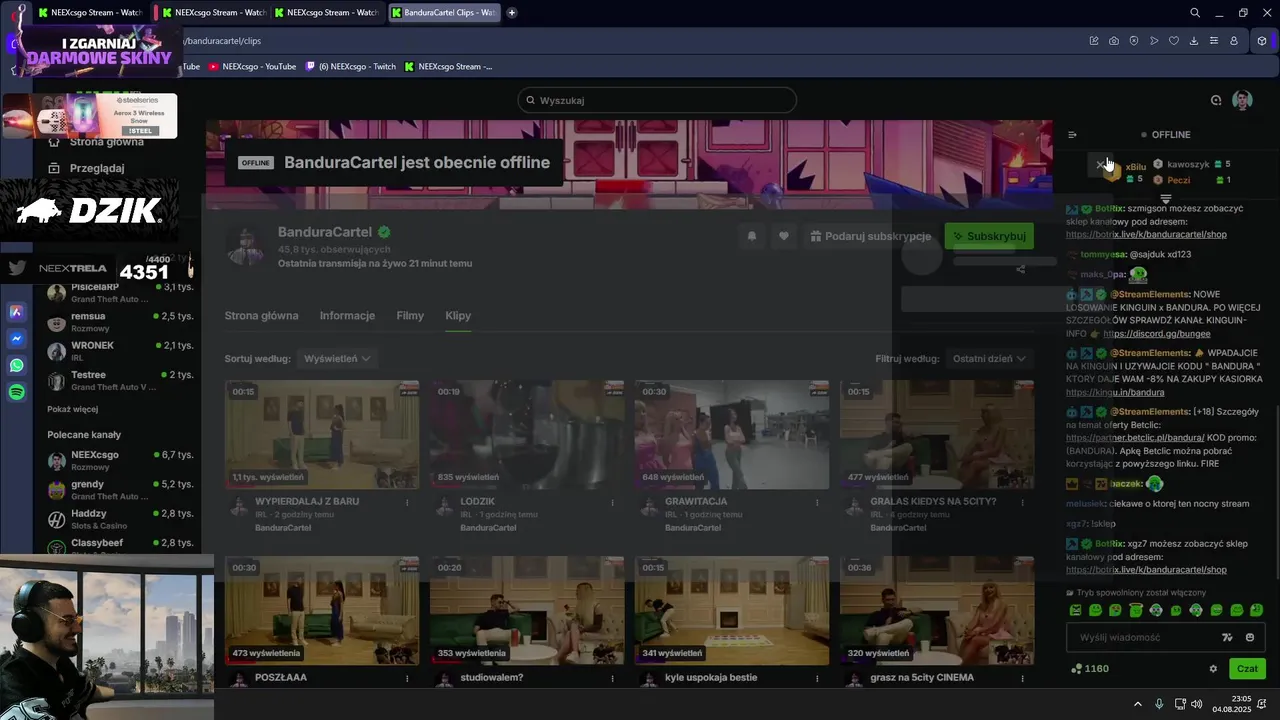Click the green Czat send button
The image size is (1280, 720).
coord(1247,669)
